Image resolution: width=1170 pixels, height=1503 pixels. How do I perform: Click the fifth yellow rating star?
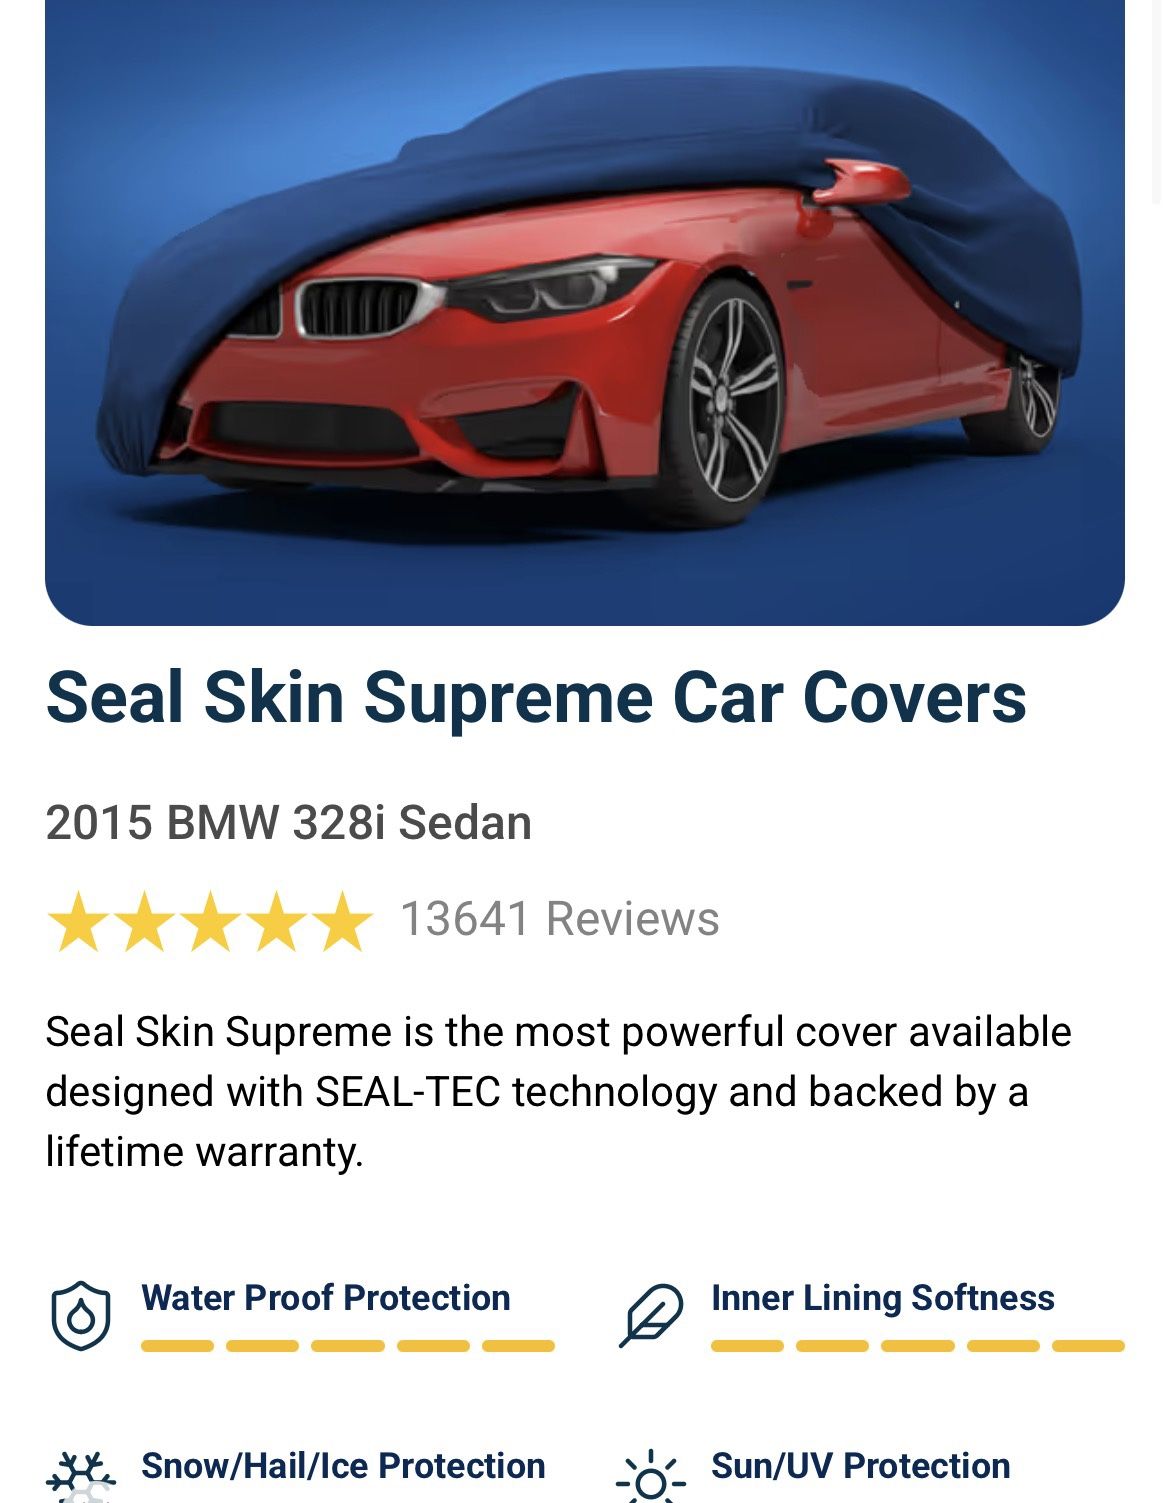(x=342, y=921)
